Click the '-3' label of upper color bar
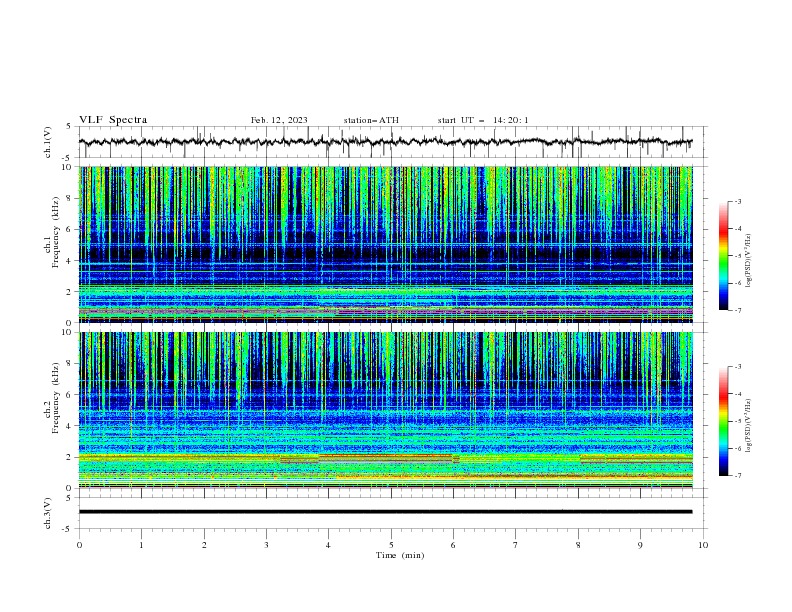 pyautogui.click(x=738, y=201)
